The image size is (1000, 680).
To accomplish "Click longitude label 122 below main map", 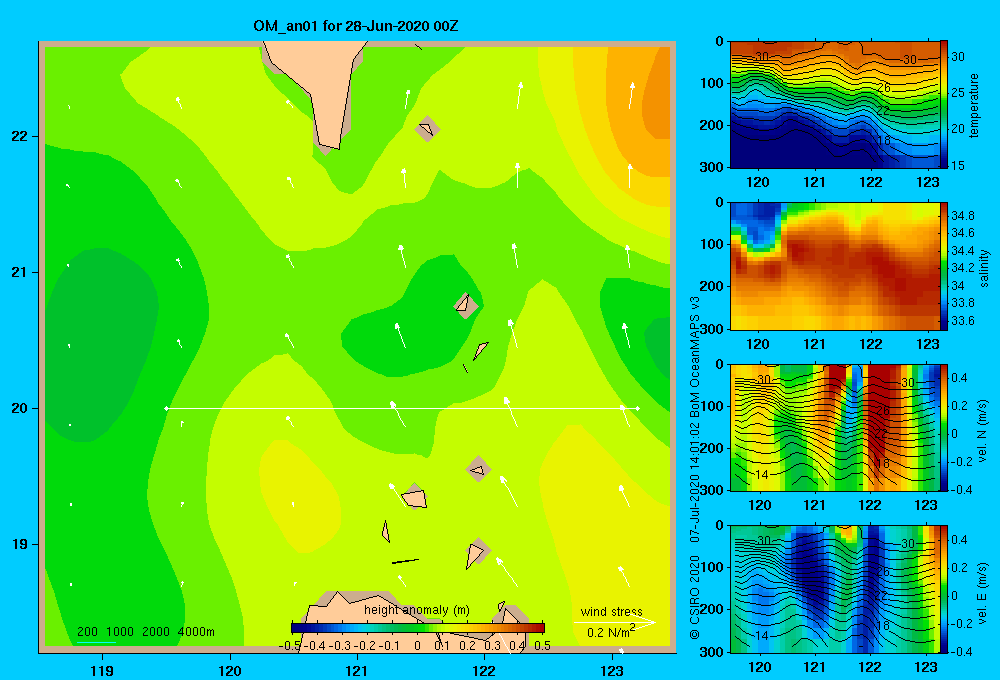I will pos(484,670).
